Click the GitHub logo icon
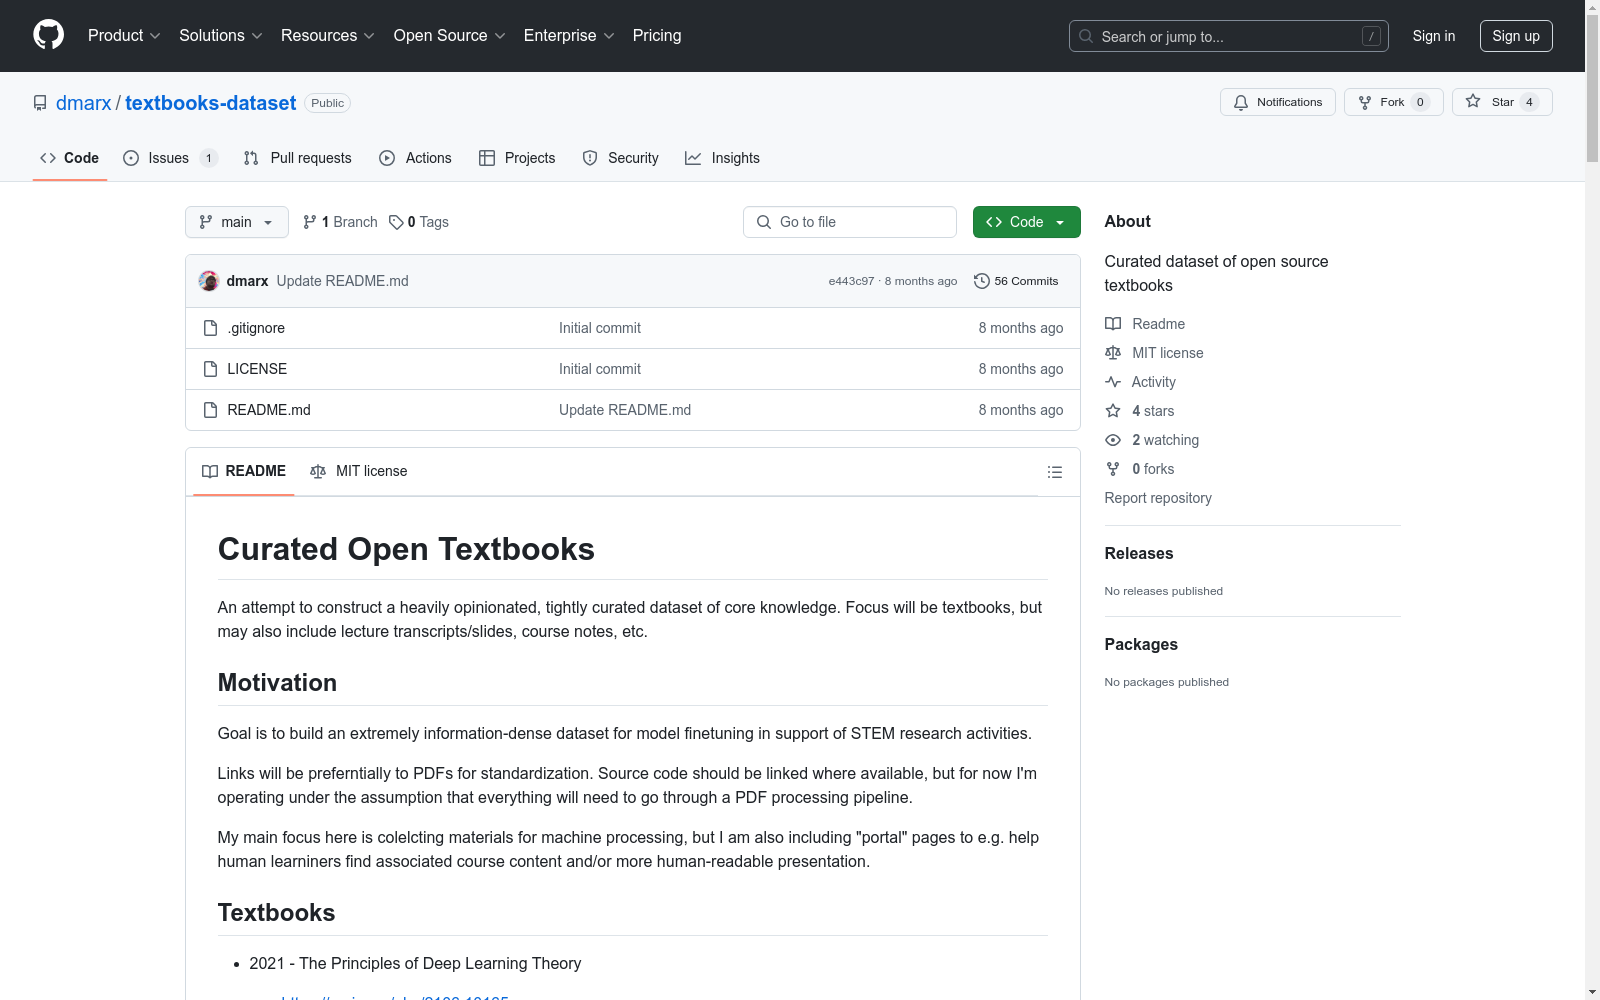This screenshot has height=1000, width=1600. 48,35
